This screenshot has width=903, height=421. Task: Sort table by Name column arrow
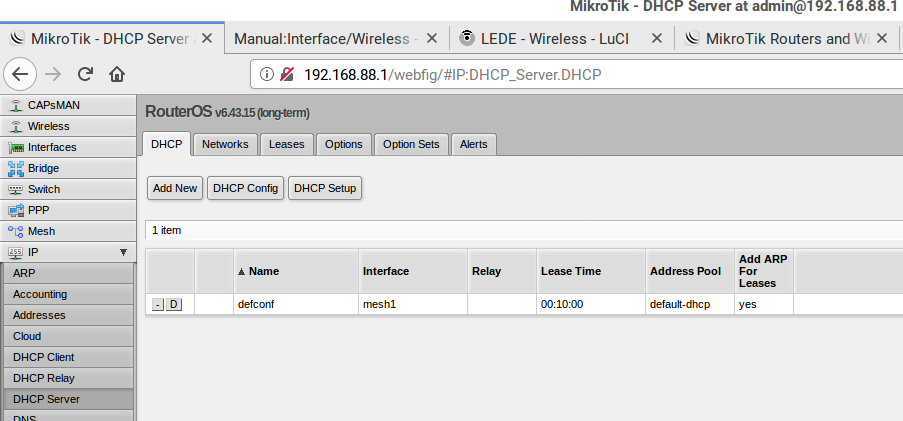(x=241, y=271)
